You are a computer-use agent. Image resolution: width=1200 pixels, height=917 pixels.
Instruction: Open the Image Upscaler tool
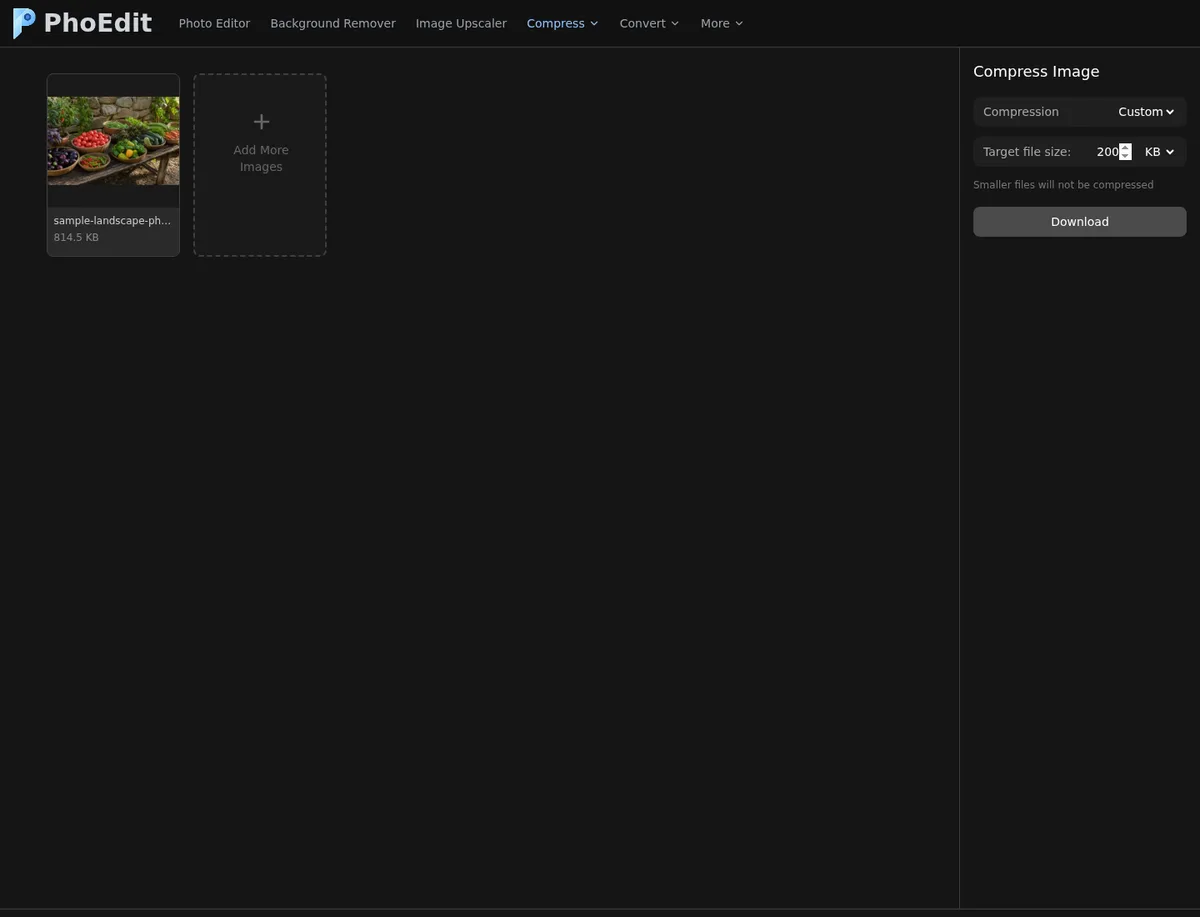pos(461,23)
